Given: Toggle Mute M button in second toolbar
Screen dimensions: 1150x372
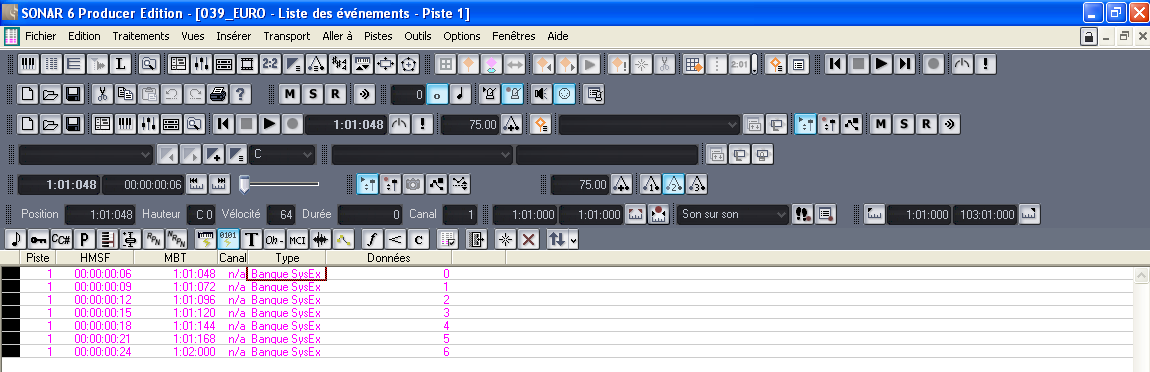Looking at the screenshot, I should point(290,94).
